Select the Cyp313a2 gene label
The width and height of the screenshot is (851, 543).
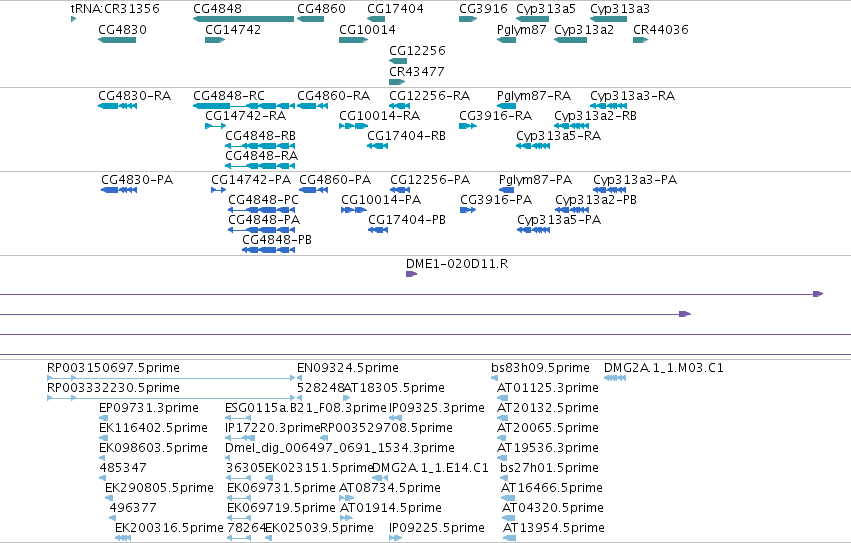pyautogui.click(x=584, y=30)
